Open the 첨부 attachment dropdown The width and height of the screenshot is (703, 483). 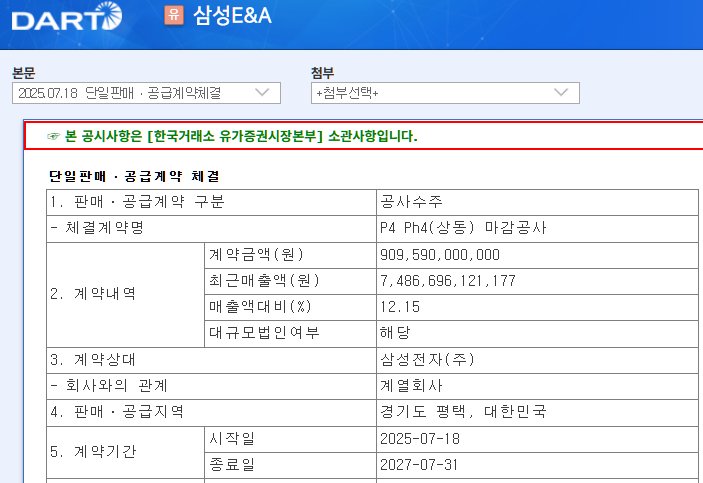click(445, 93)
